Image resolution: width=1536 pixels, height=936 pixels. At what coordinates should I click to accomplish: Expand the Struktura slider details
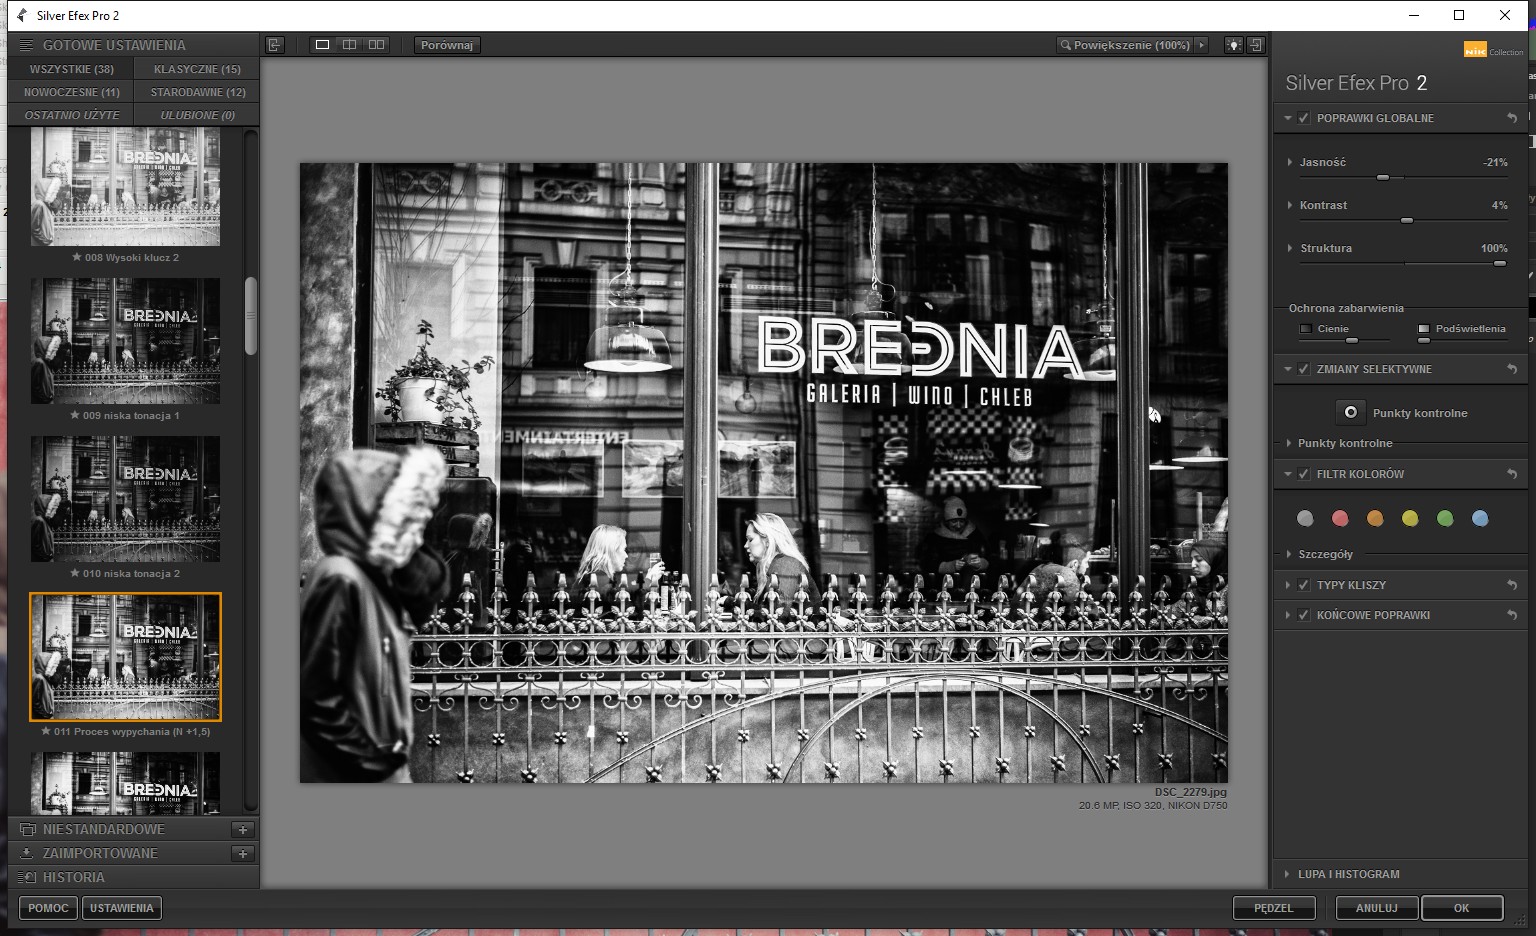1290,248
